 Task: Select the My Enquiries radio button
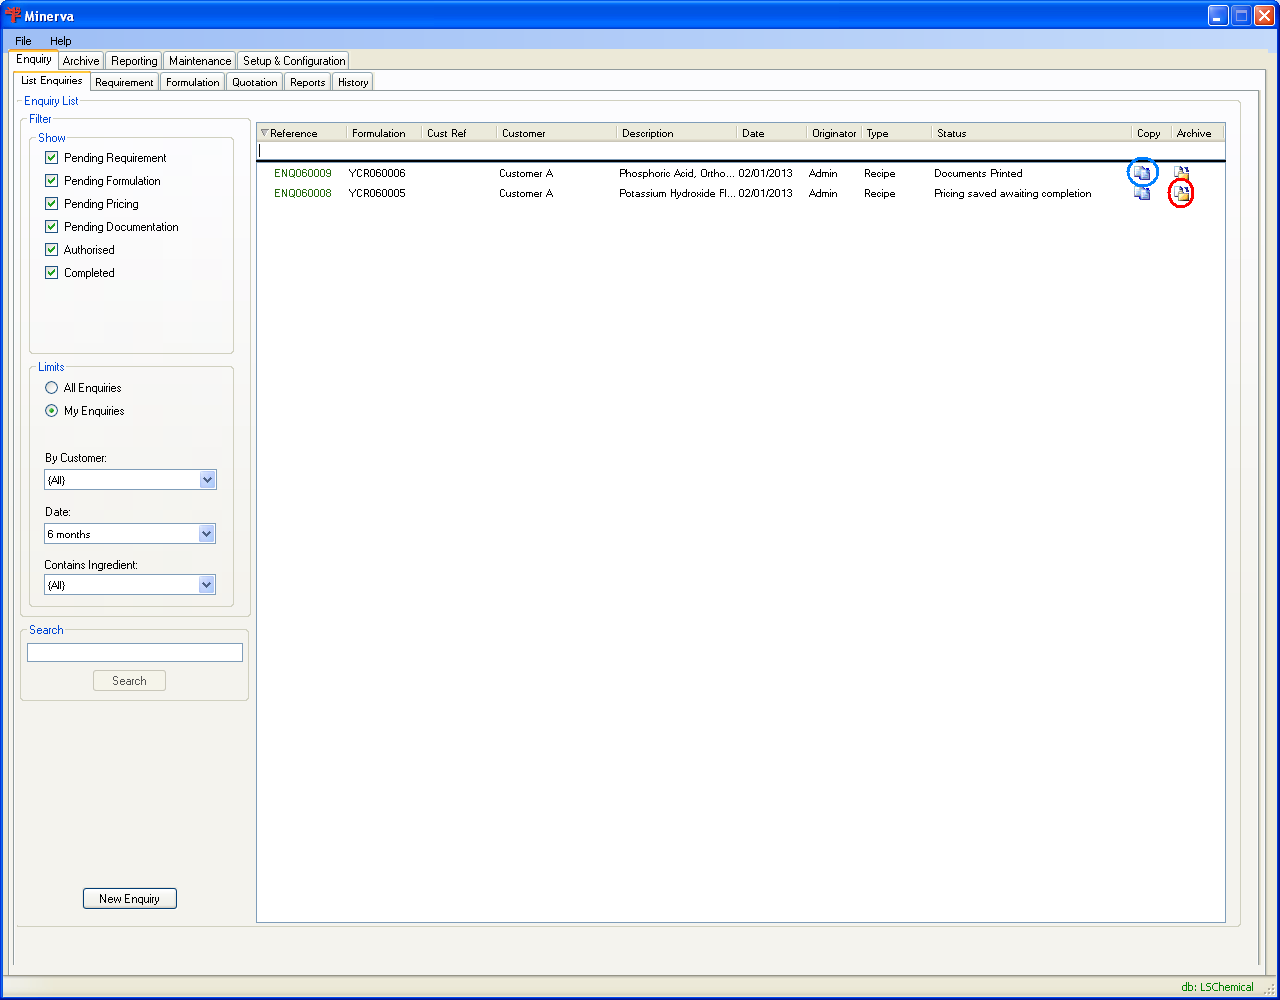pos(52,411)
